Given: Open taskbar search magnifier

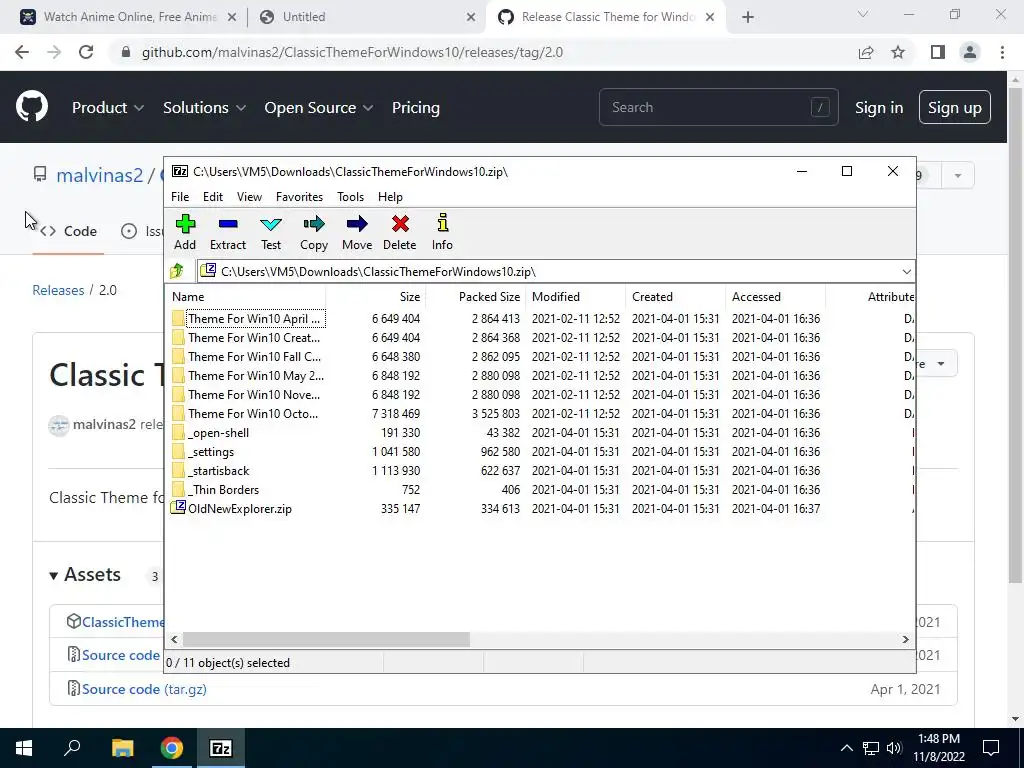Looking at the screenshot, I should click(72, 748).
